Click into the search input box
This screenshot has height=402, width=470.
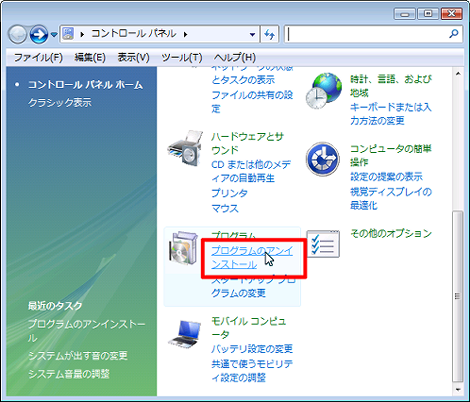(x=367, y=34)
